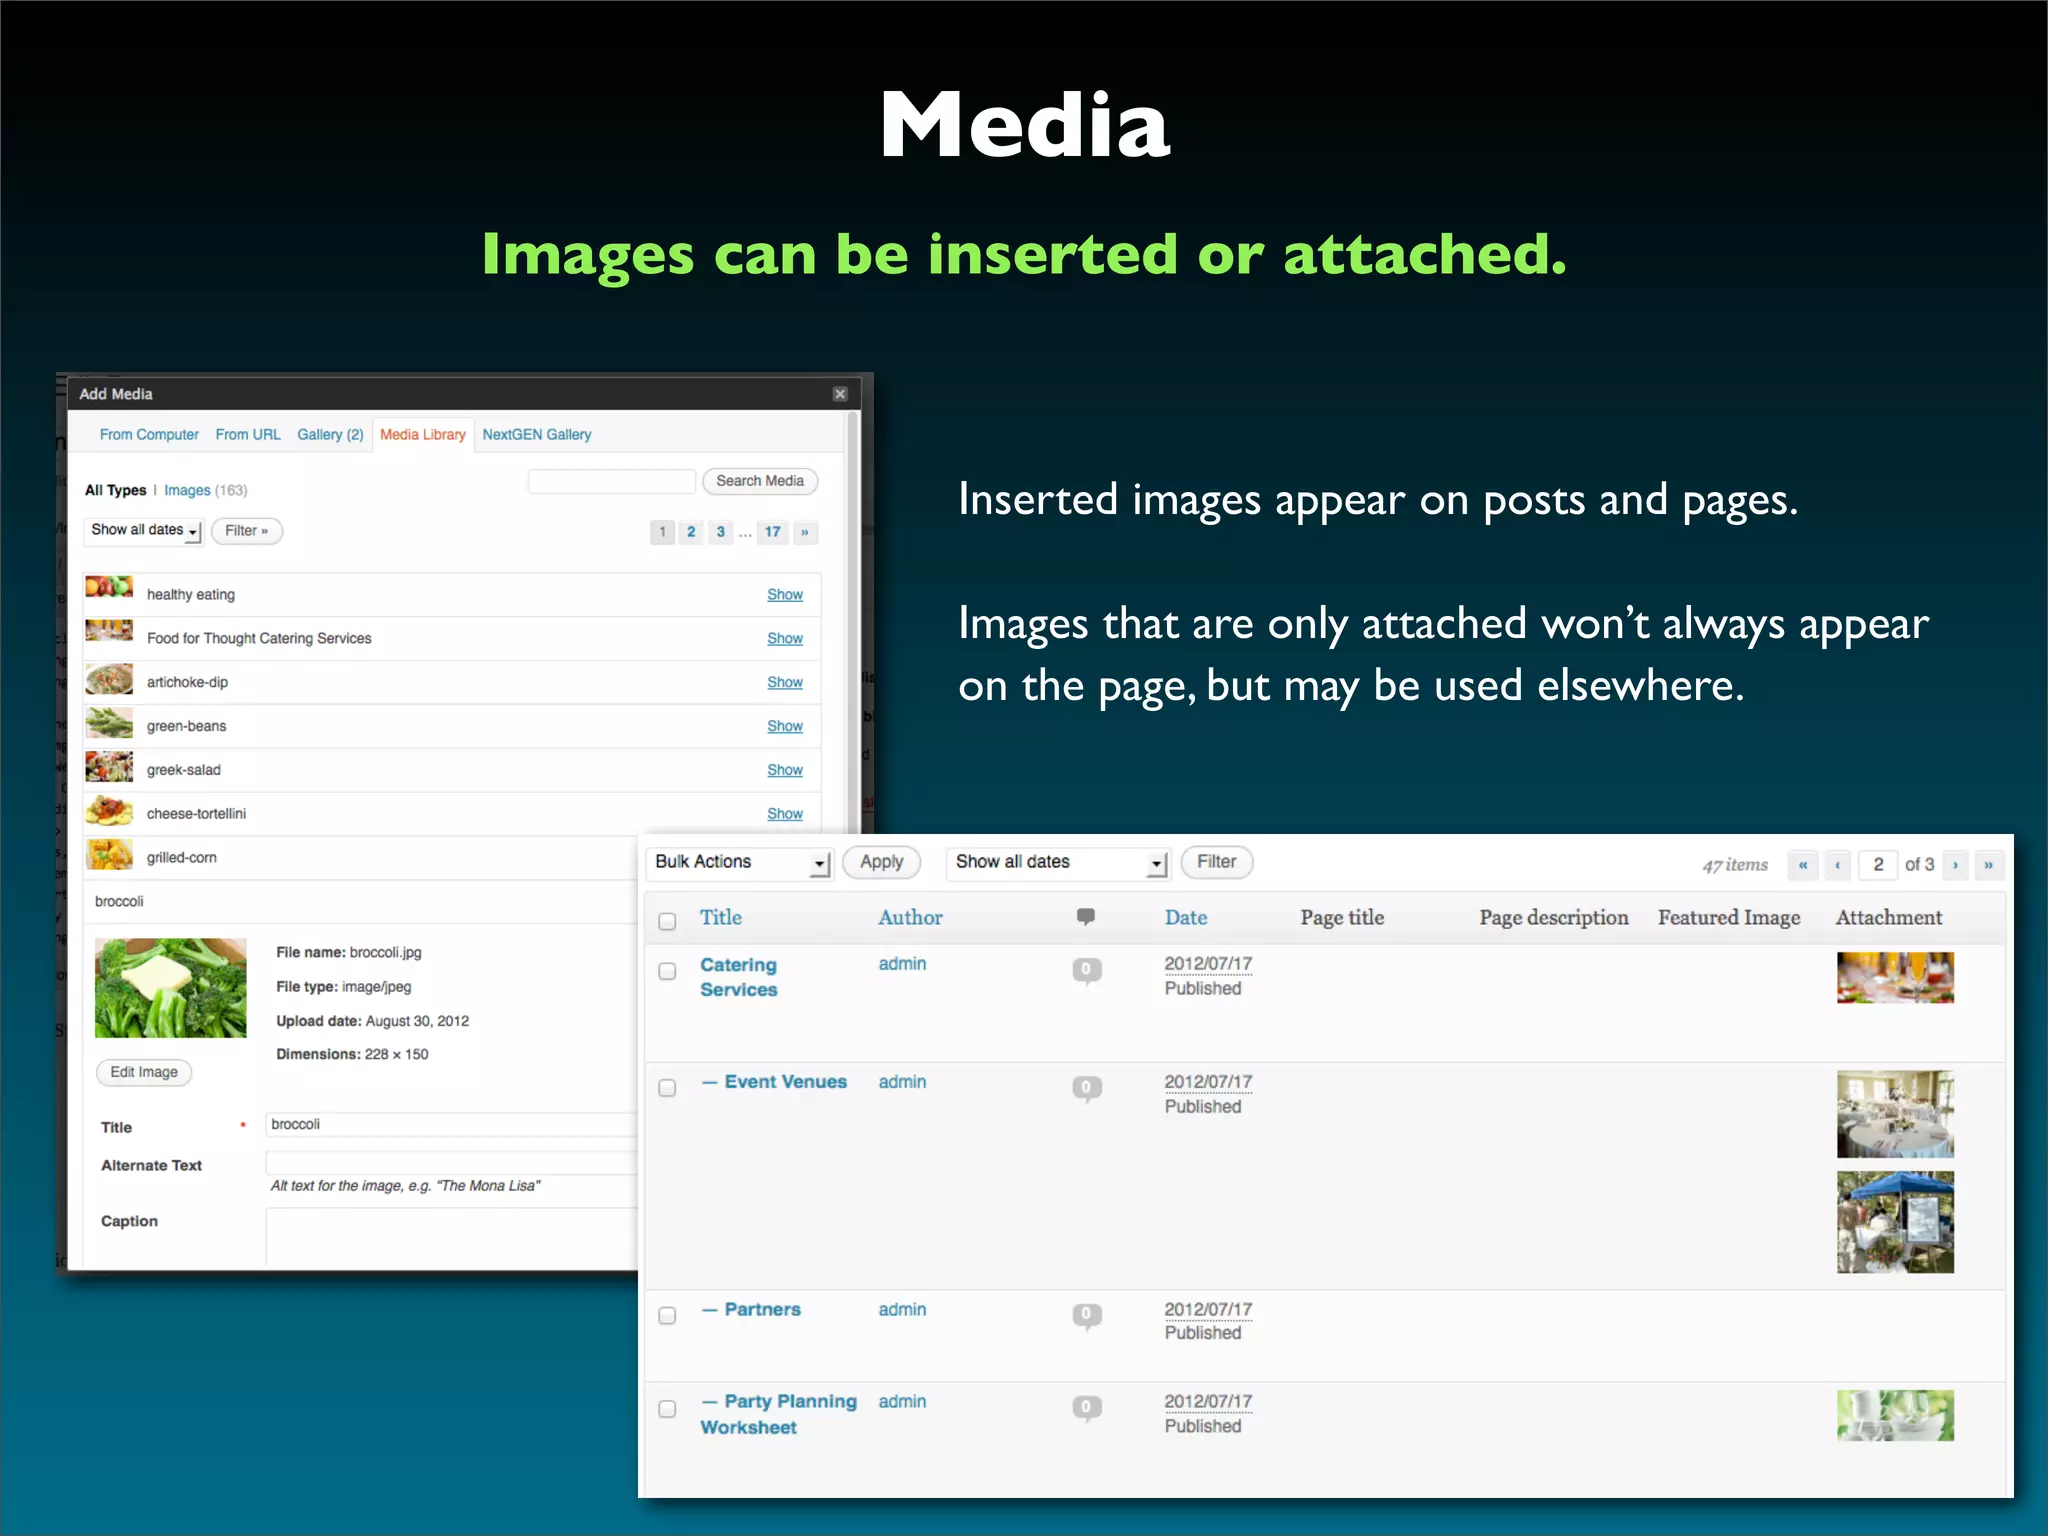The height and width of the screenshot is (1536, 2048).
Task: Open the Show all dates dropdown in pages list
Action: pos(1058,863)
